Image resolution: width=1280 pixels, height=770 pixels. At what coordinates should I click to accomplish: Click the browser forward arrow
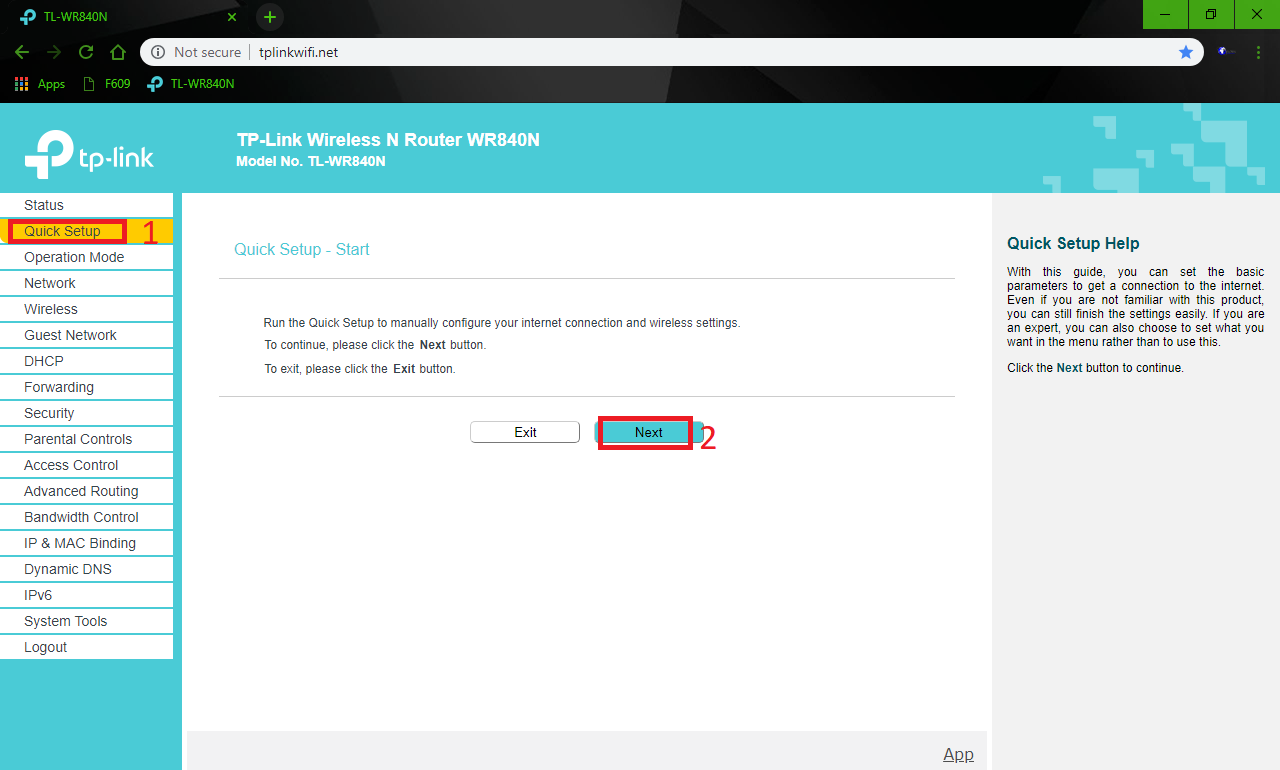[x=54, y=52]
